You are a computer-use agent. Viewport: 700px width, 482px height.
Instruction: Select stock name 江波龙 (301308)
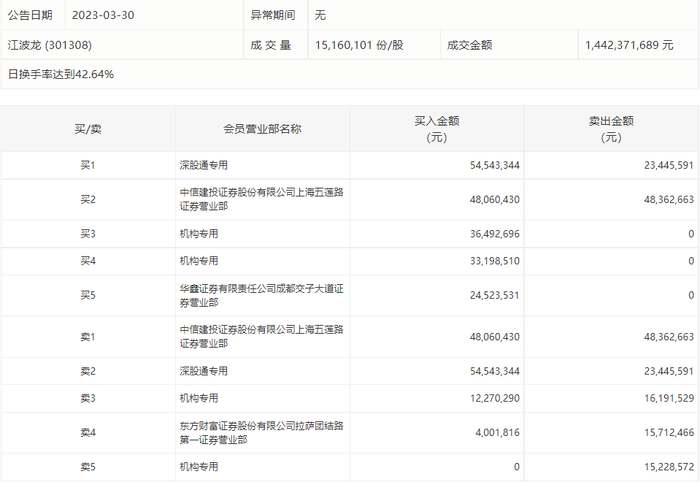(50, 45)
